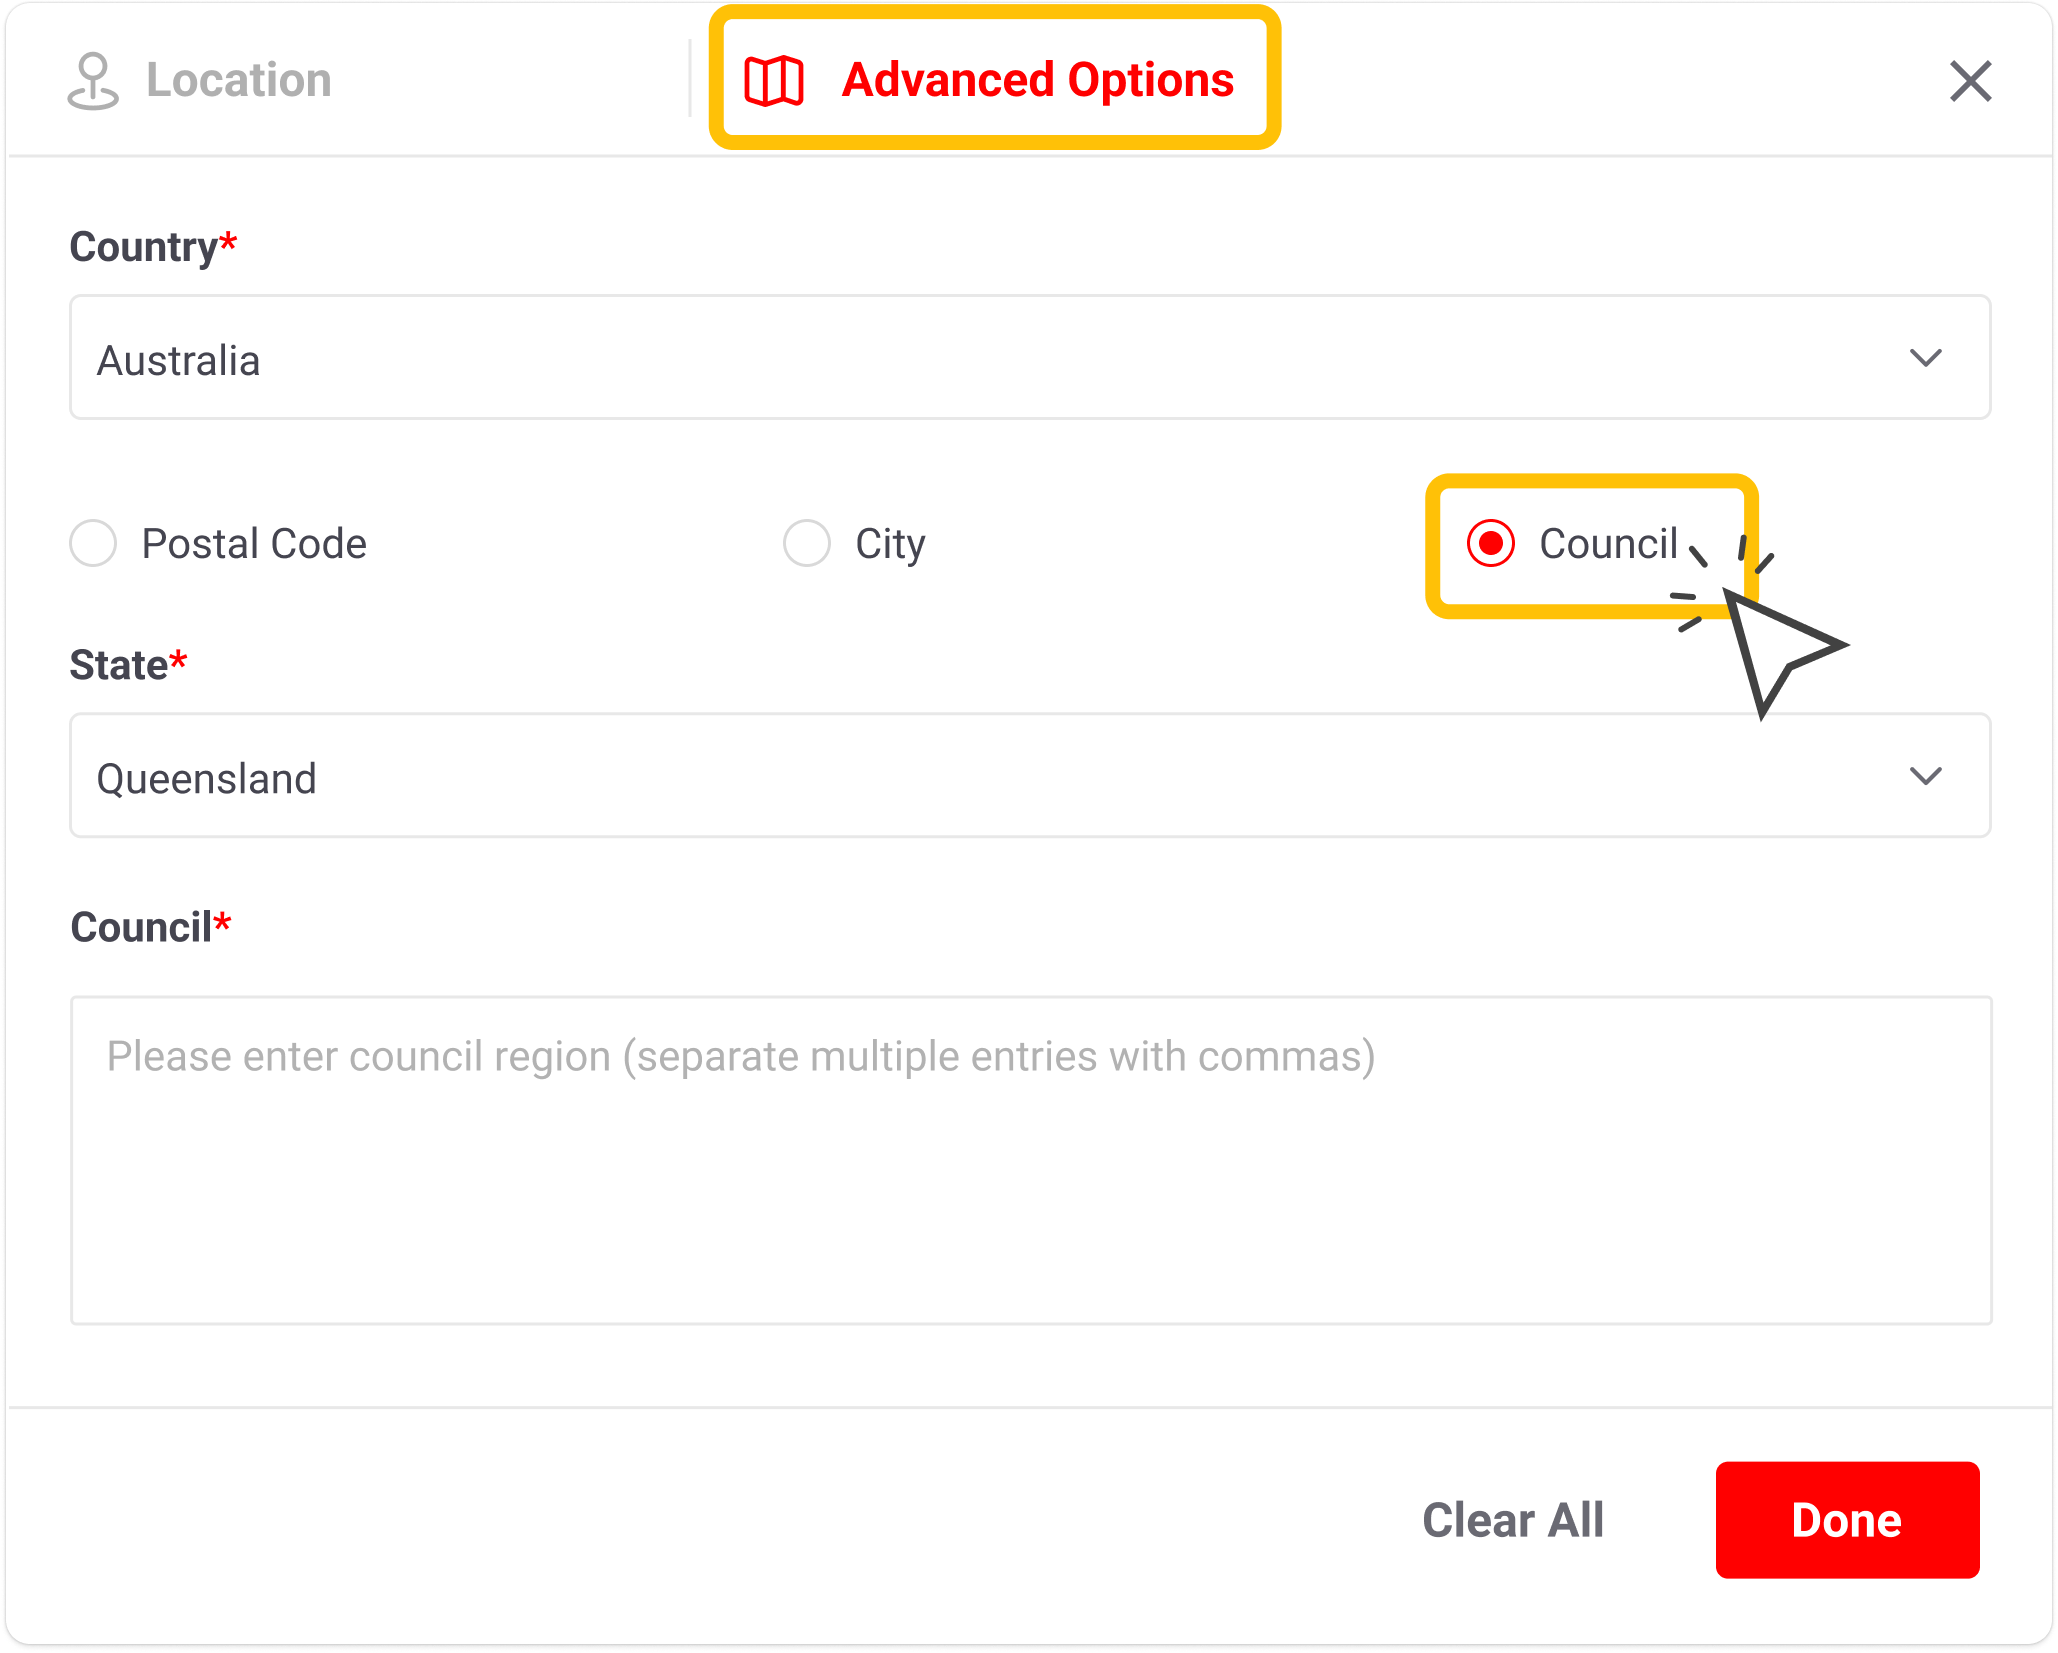
Task: Select the City radio button
Action: [807, 544]
